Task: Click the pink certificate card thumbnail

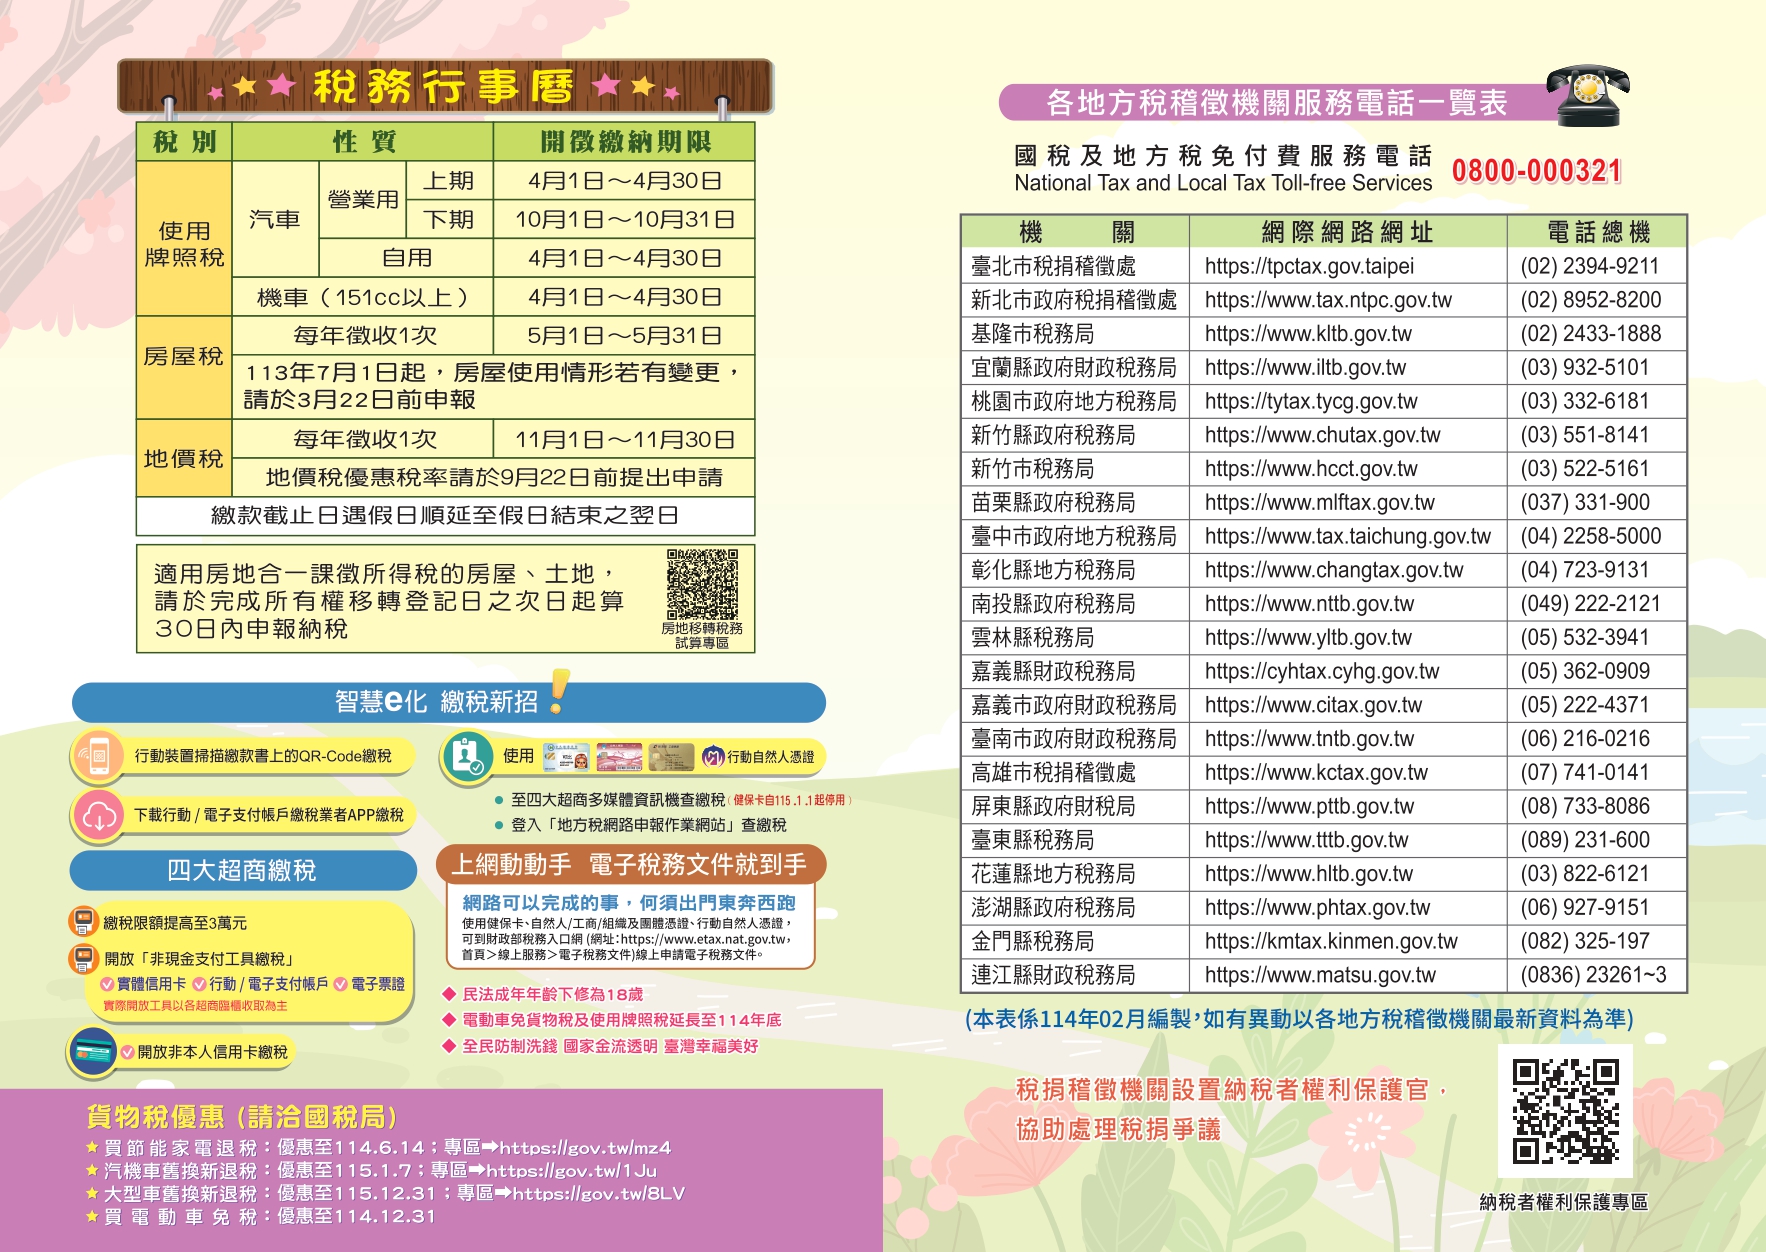Action: (619, 757)
